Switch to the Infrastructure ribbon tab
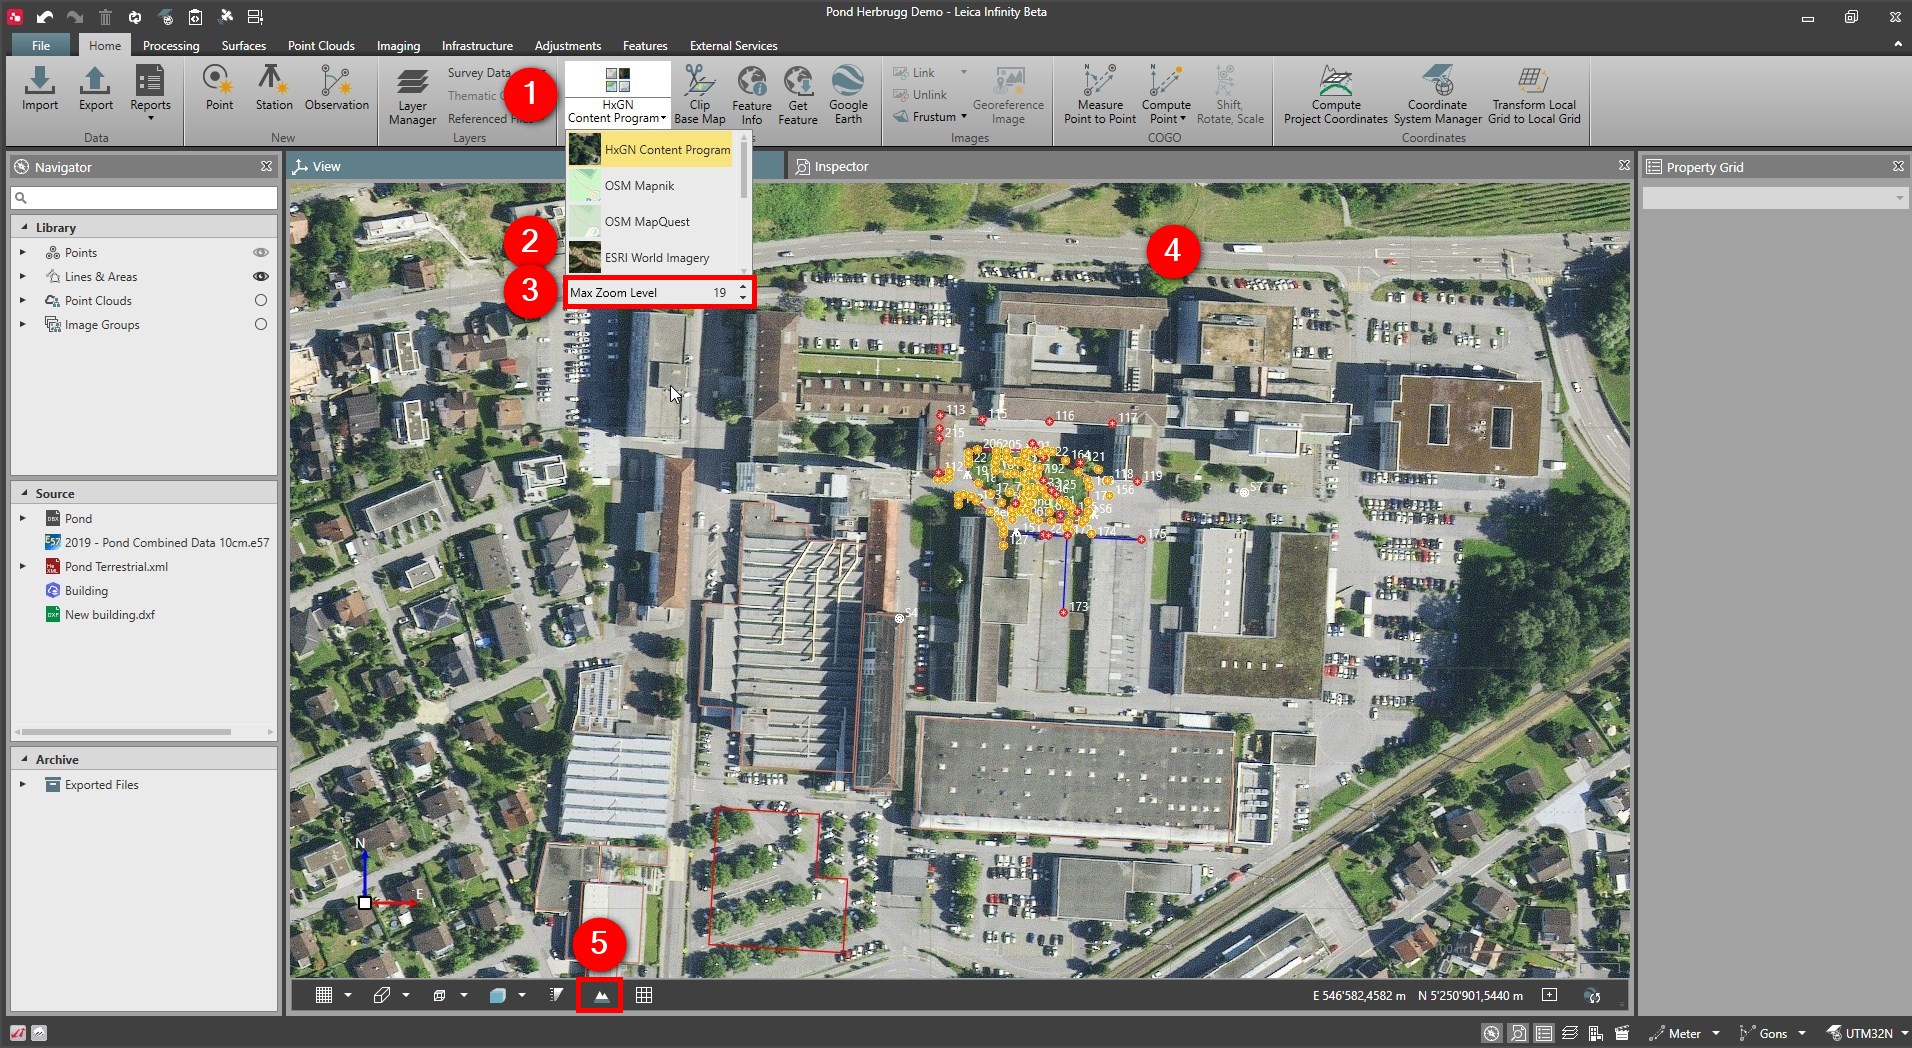1912x1048 pixels. (477, 45)
